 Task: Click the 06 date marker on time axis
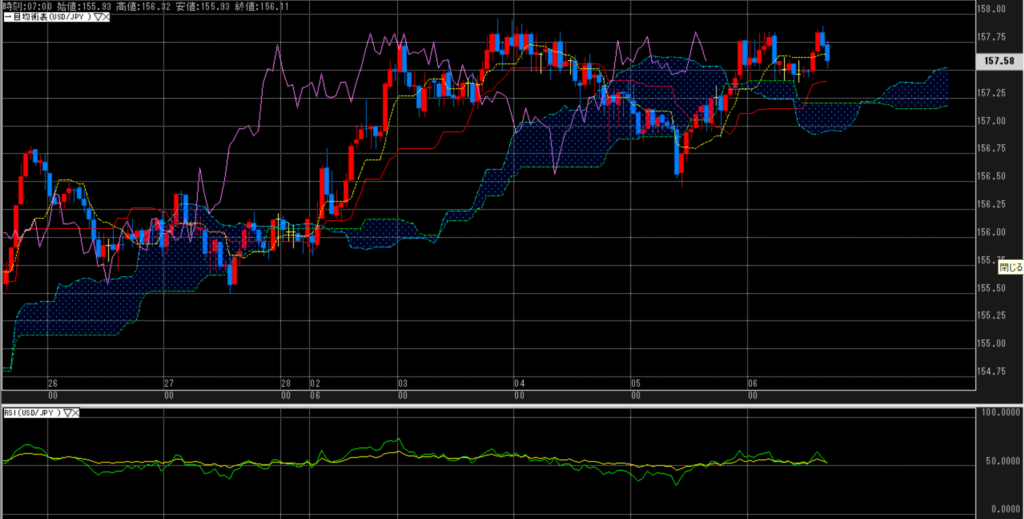752,384
